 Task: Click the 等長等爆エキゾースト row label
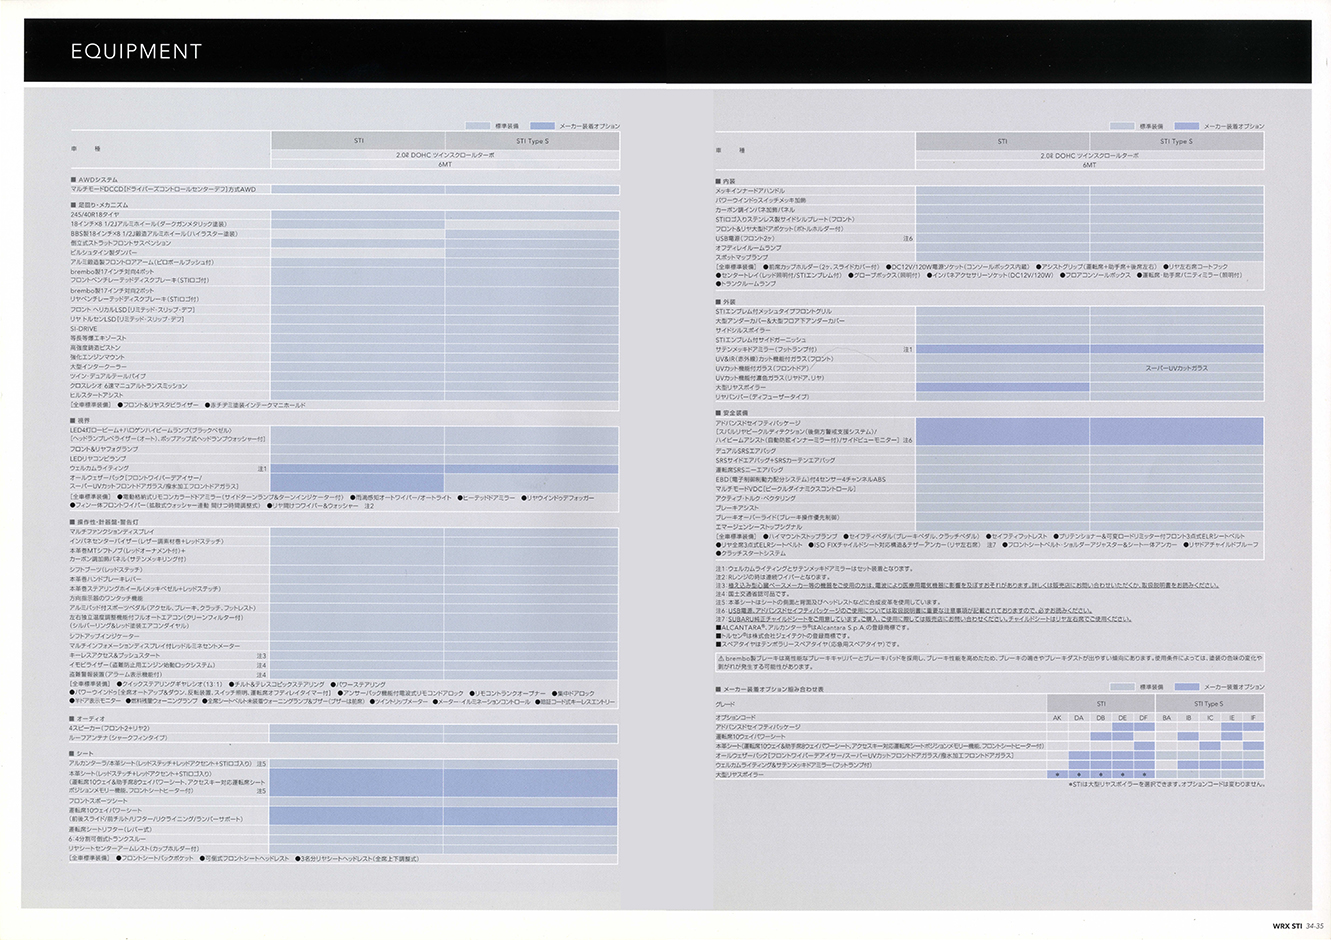pos(98,338)
